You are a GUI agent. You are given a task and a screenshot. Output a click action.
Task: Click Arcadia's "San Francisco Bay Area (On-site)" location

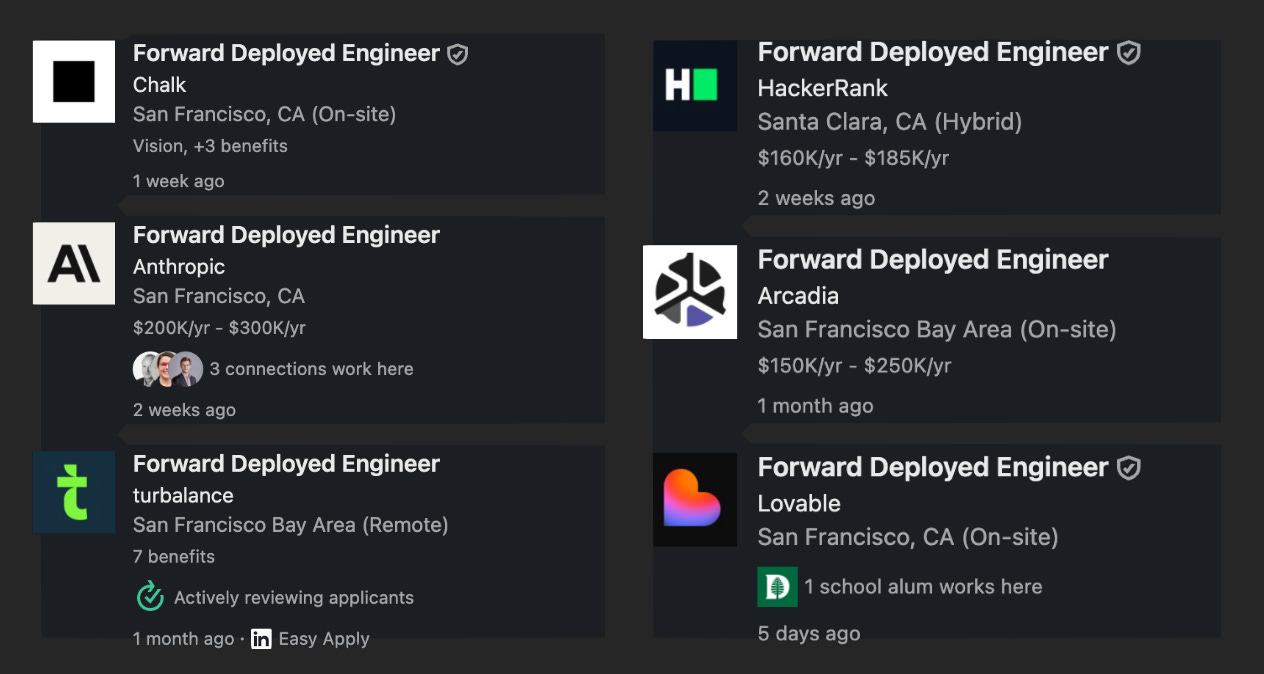(937, 329)
